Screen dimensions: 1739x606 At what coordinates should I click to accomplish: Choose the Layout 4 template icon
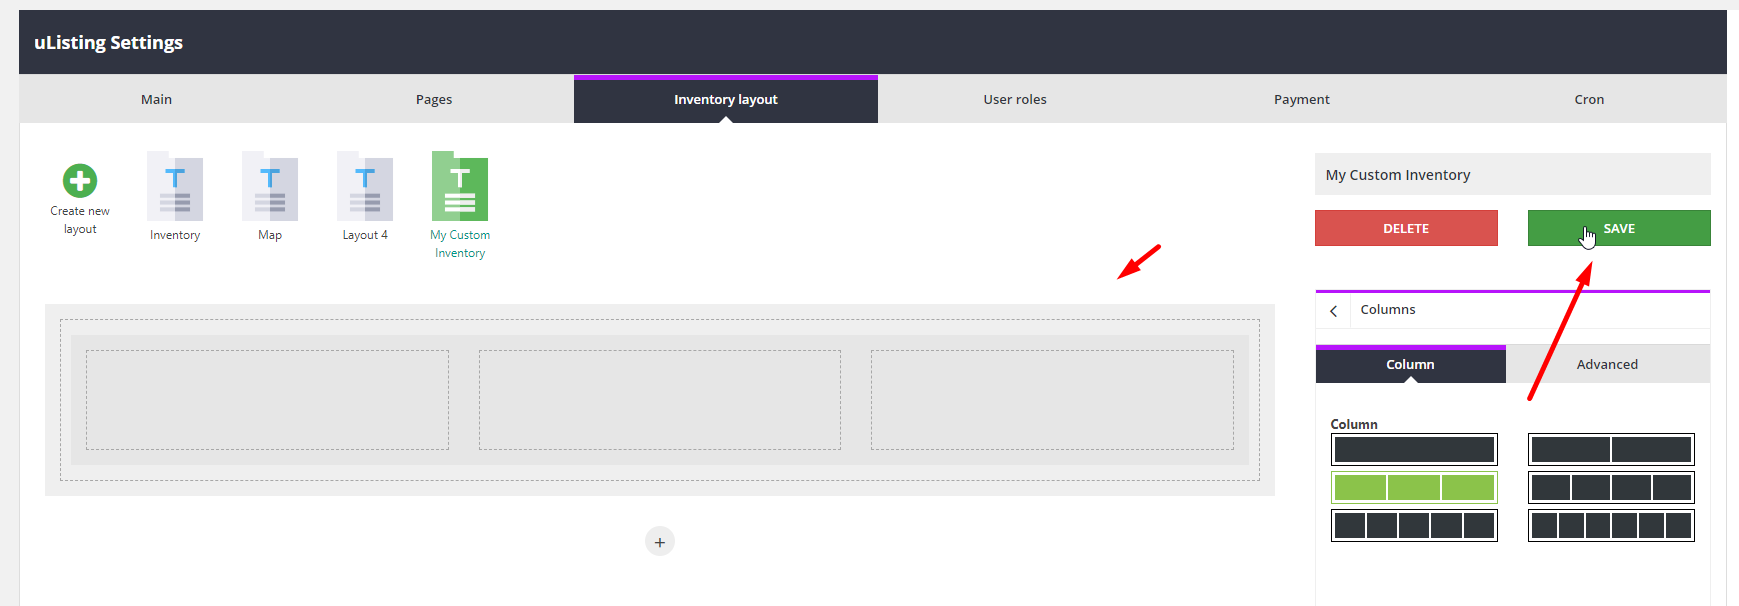click(x=365, y=187)
